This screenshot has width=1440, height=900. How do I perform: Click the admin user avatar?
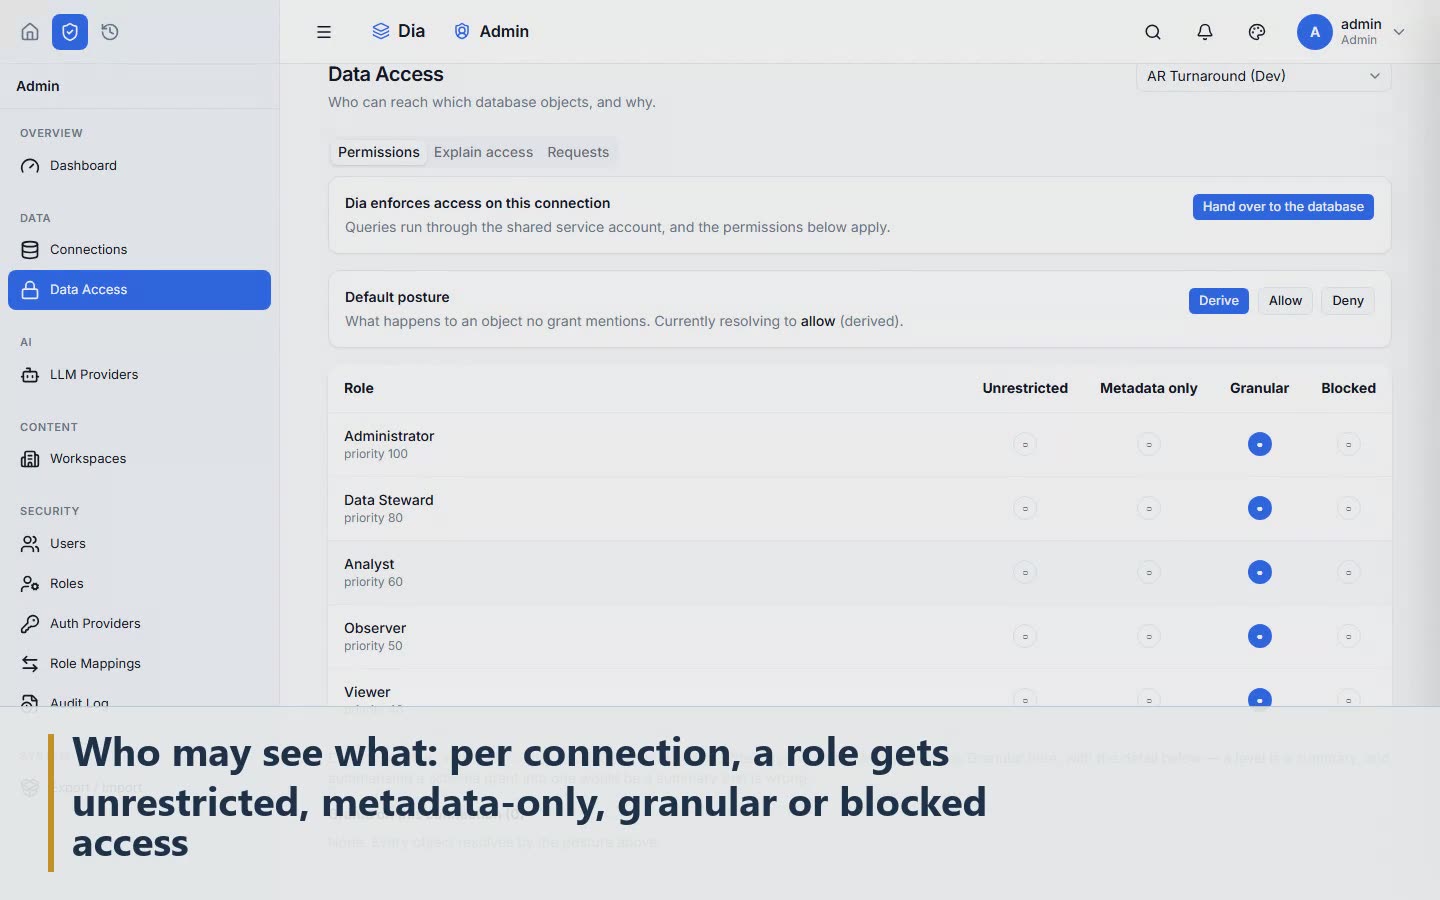[1315, 32]
